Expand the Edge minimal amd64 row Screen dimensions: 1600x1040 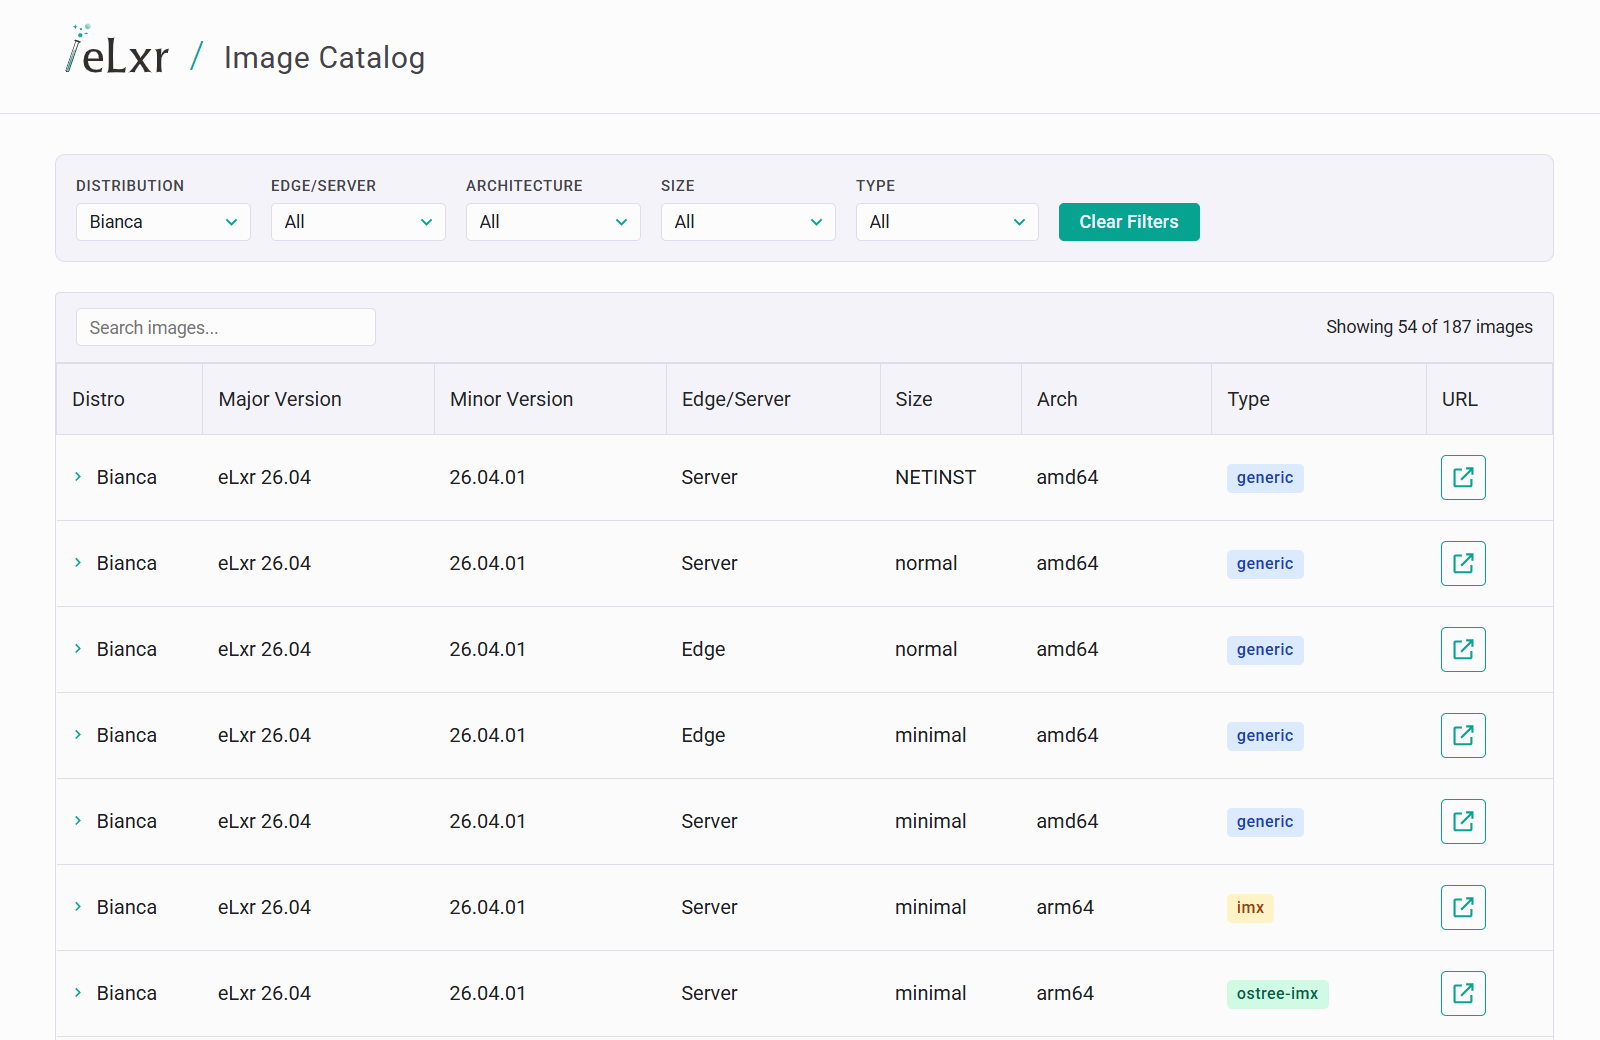pos(78,735)
